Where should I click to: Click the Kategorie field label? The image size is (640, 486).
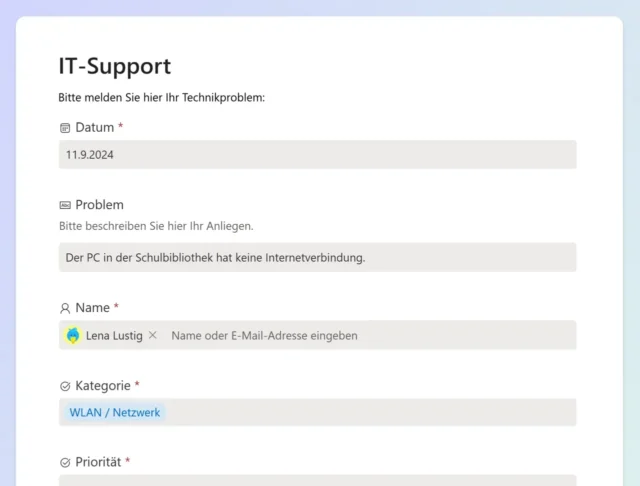103,385
